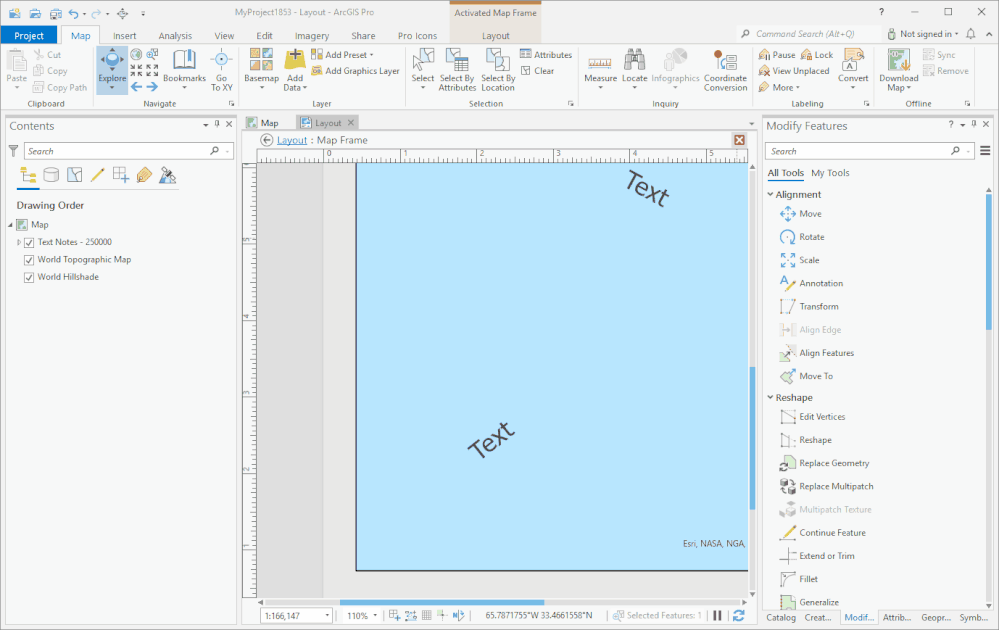Collapse the Alignment tools section
The image size is (999, 630).
click(770, 194)
